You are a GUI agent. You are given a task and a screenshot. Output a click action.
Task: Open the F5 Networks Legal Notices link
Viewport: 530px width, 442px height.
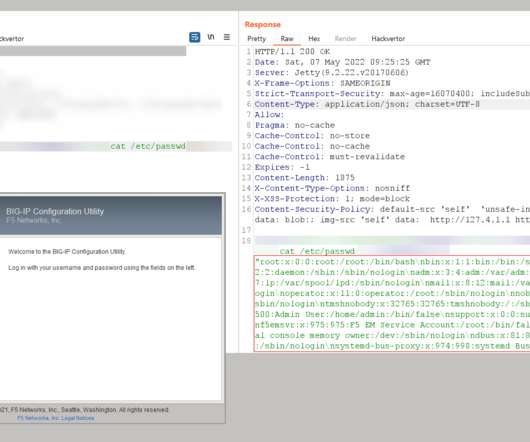tap(56, 418)
